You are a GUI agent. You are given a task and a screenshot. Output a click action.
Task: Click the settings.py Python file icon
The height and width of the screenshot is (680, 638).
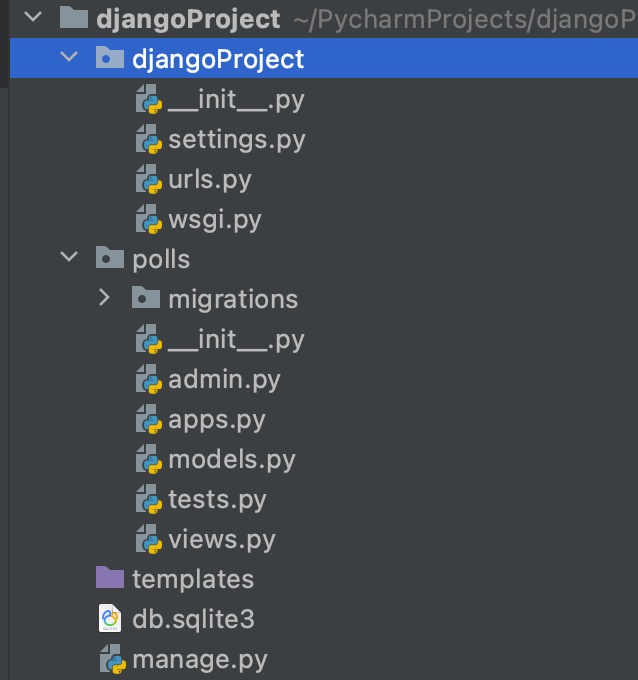pos(149,139)
